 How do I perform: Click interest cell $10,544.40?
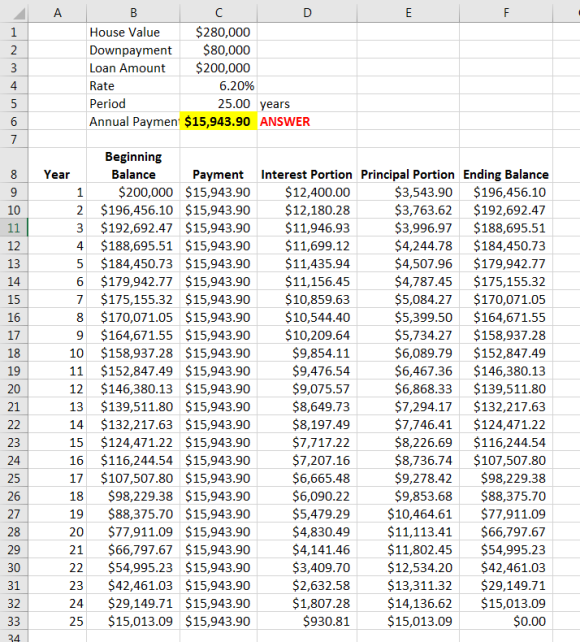tap(307, 317)
